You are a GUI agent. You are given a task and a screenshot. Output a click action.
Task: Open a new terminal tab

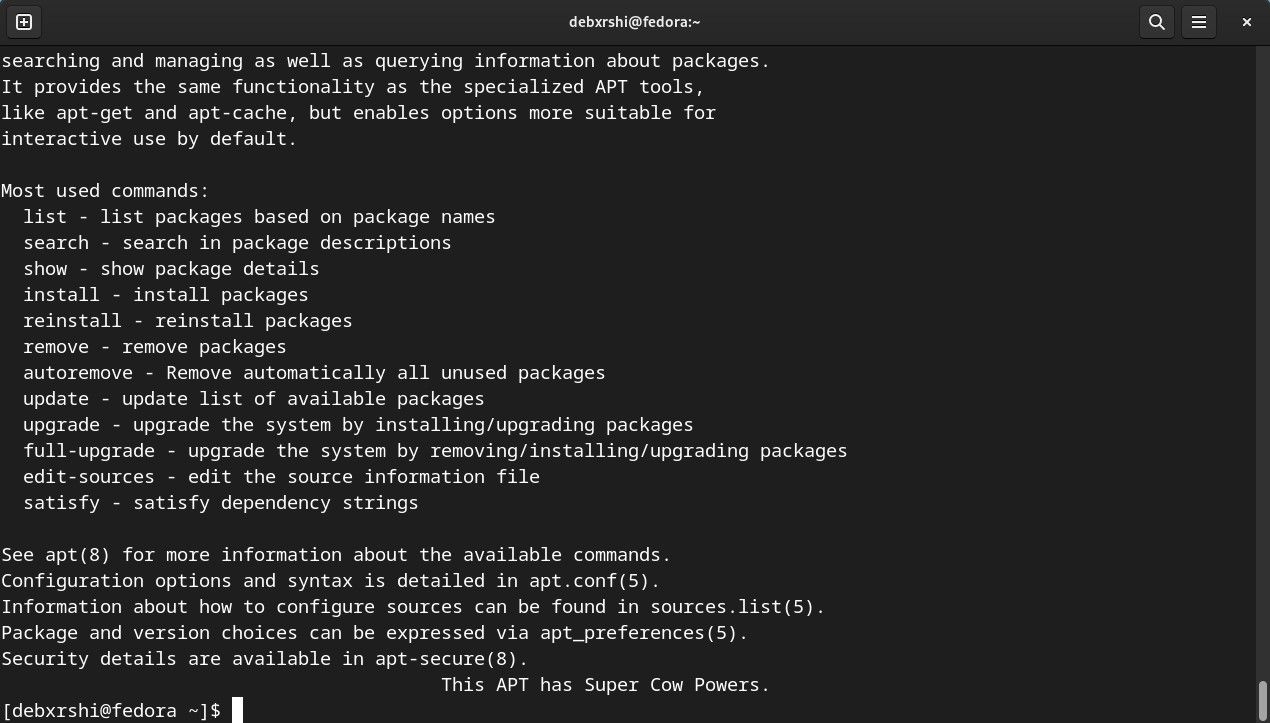point(22,21)
